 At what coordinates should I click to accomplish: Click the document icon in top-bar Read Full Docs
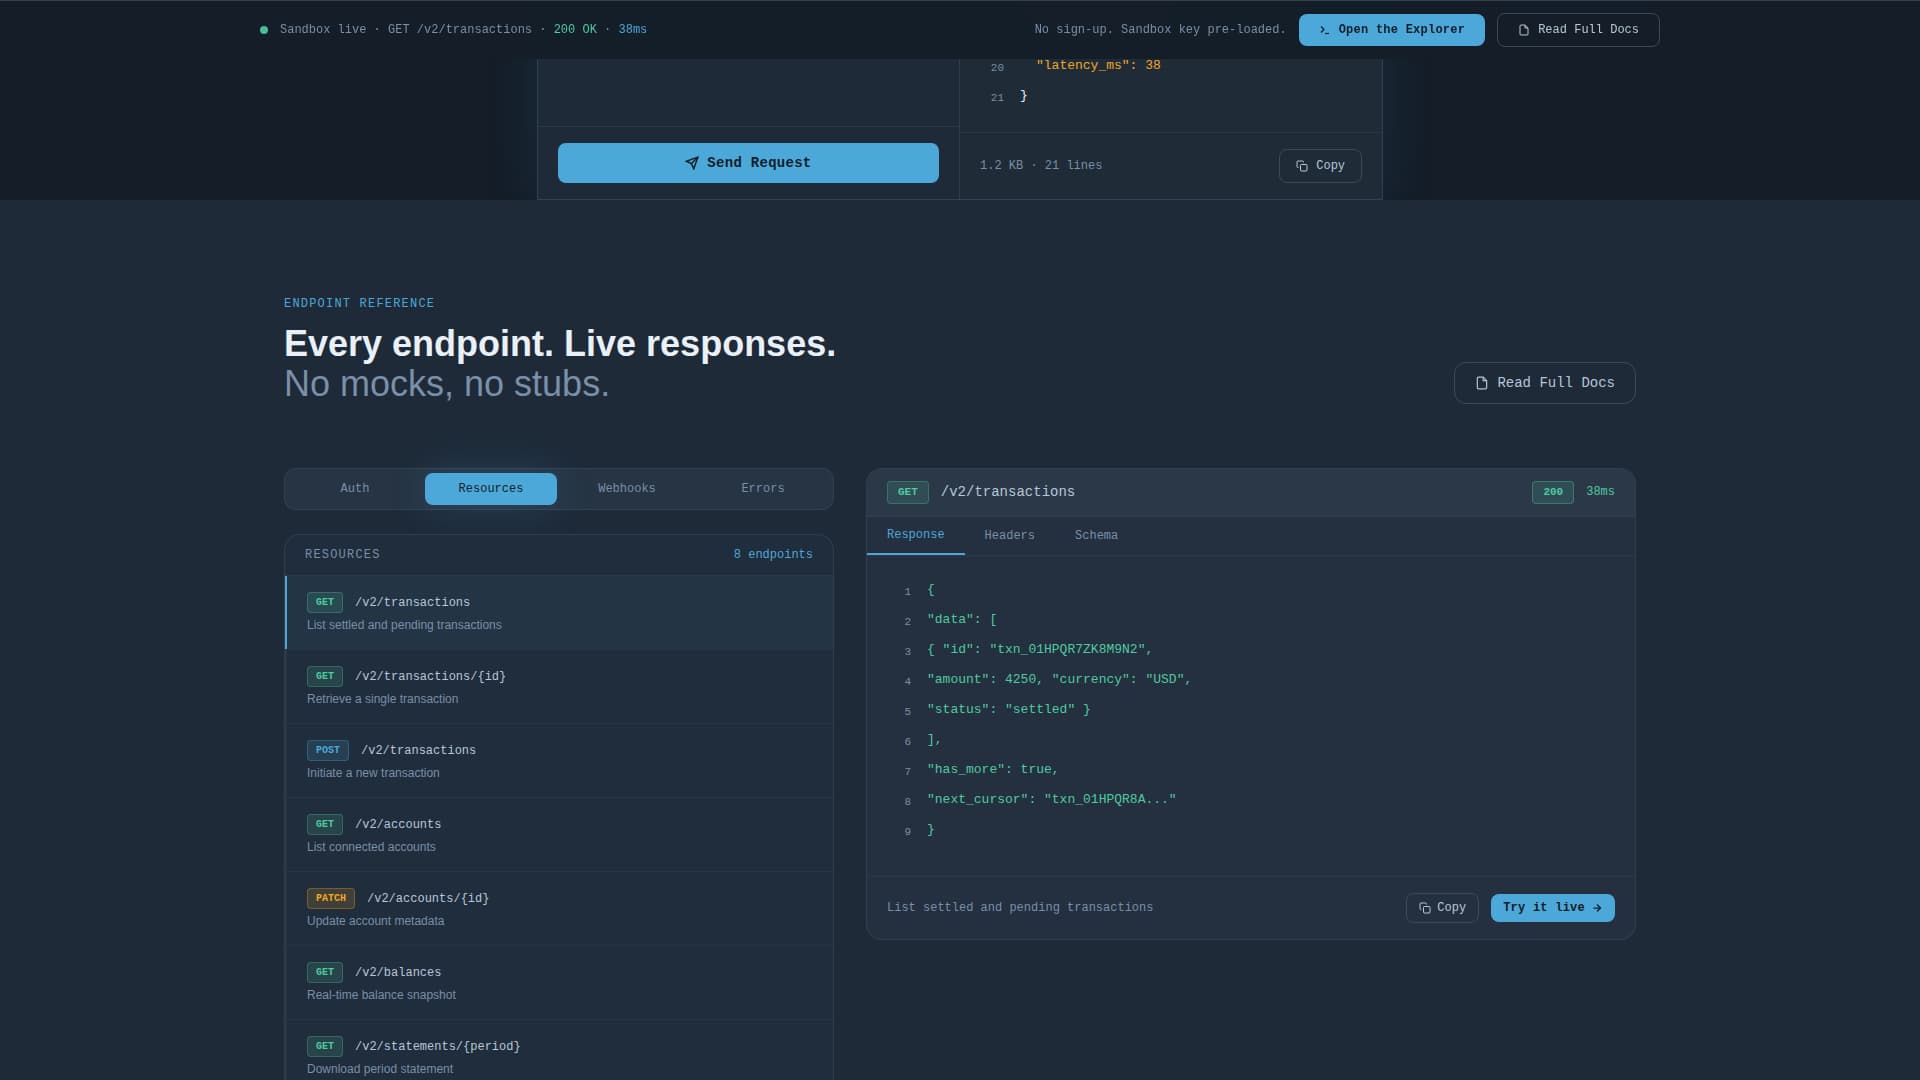pyautogui.click(x=1524, y=30)
